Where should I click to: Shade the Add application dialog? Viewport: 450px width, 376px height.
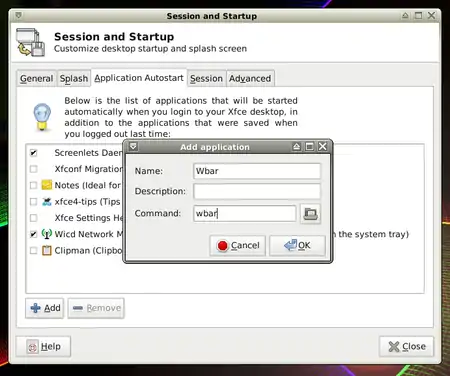[x=296, y=146]
